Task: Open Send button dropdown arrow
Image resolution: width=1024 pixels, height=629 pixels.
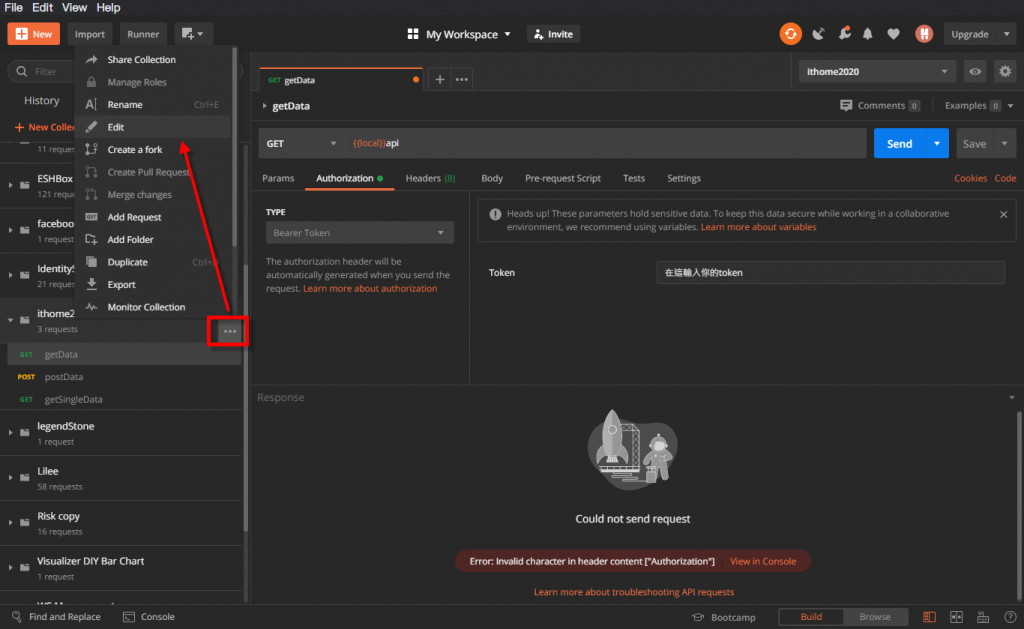Action: point(936,144)
